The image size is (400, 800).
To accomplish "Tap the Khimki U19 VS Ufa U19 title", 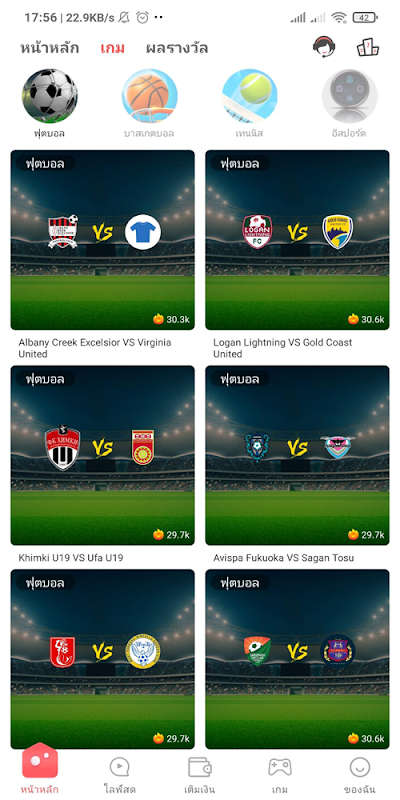I will coord(70,558).
